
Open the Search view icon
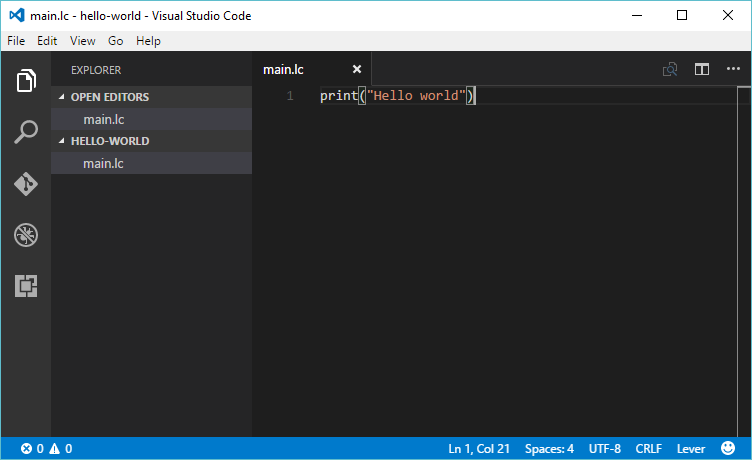26,132
